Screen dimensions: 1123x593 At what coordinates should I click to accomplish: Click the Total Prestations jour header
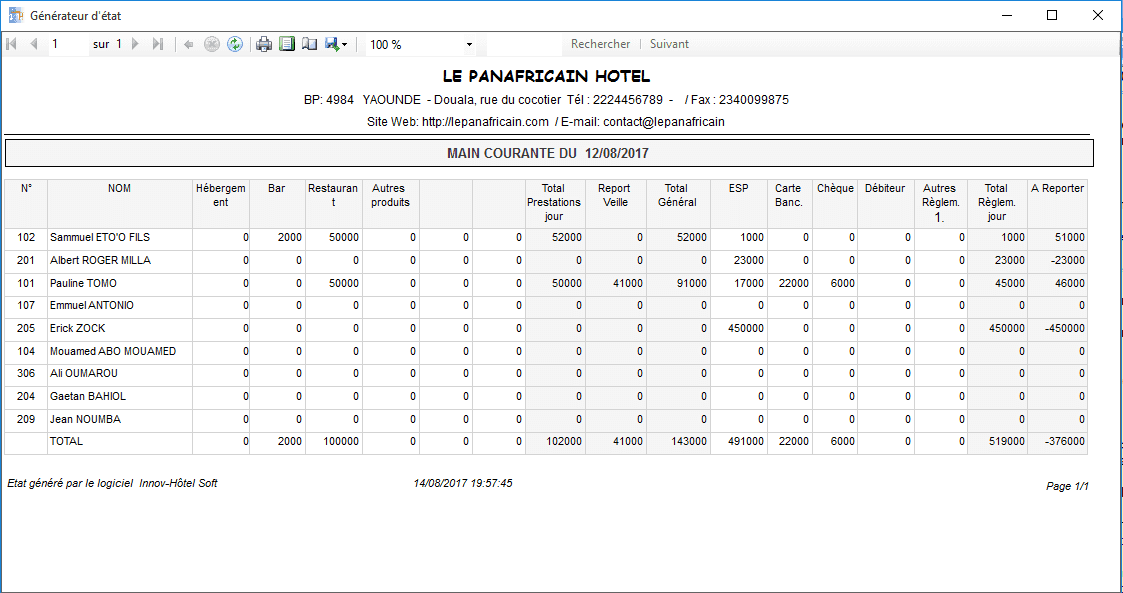coord(554,202)
